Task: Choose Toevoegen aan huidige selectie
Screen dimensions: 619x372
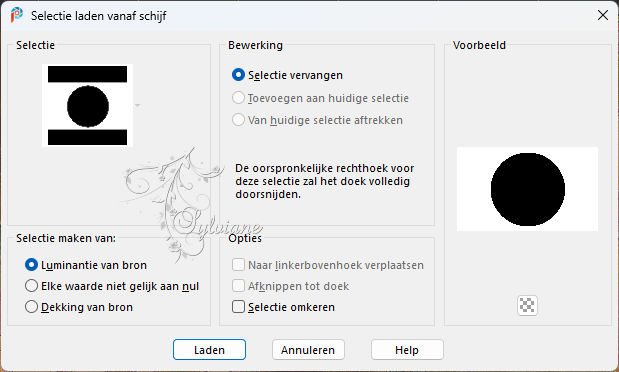Action: [320, 98]
